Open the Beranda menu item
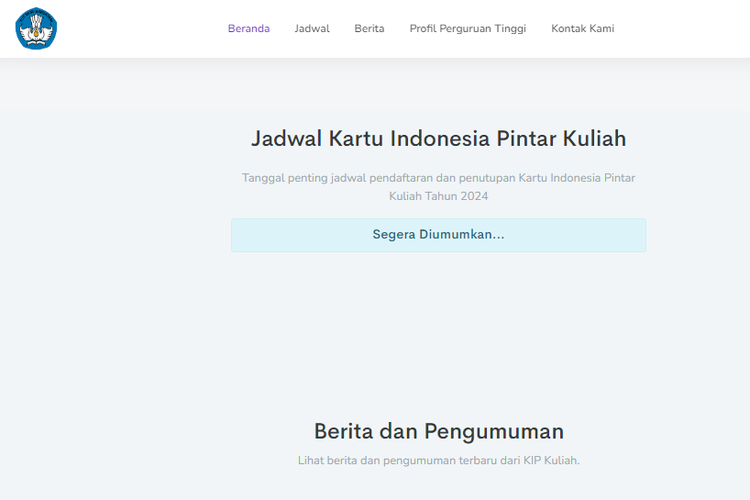 point(249,29)
